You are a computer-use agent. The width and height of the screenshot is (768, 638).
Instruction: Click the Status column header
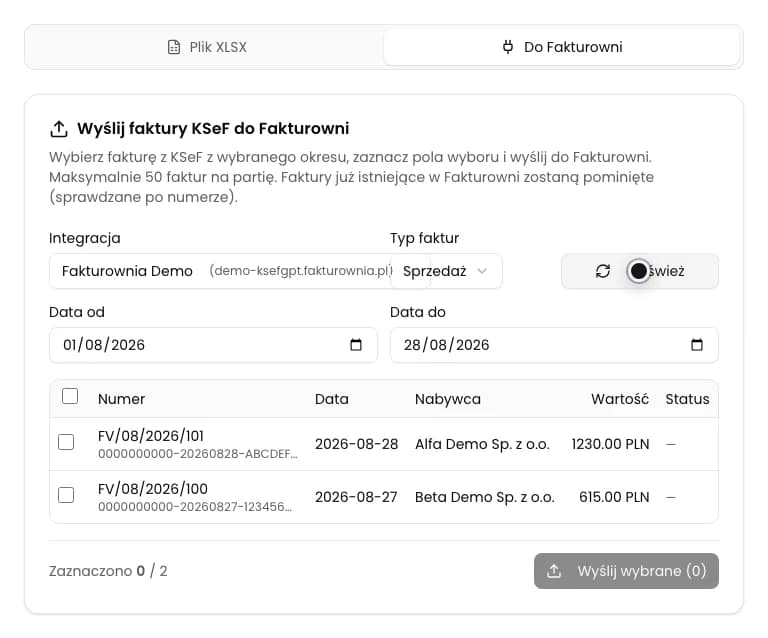coord(687,399)
